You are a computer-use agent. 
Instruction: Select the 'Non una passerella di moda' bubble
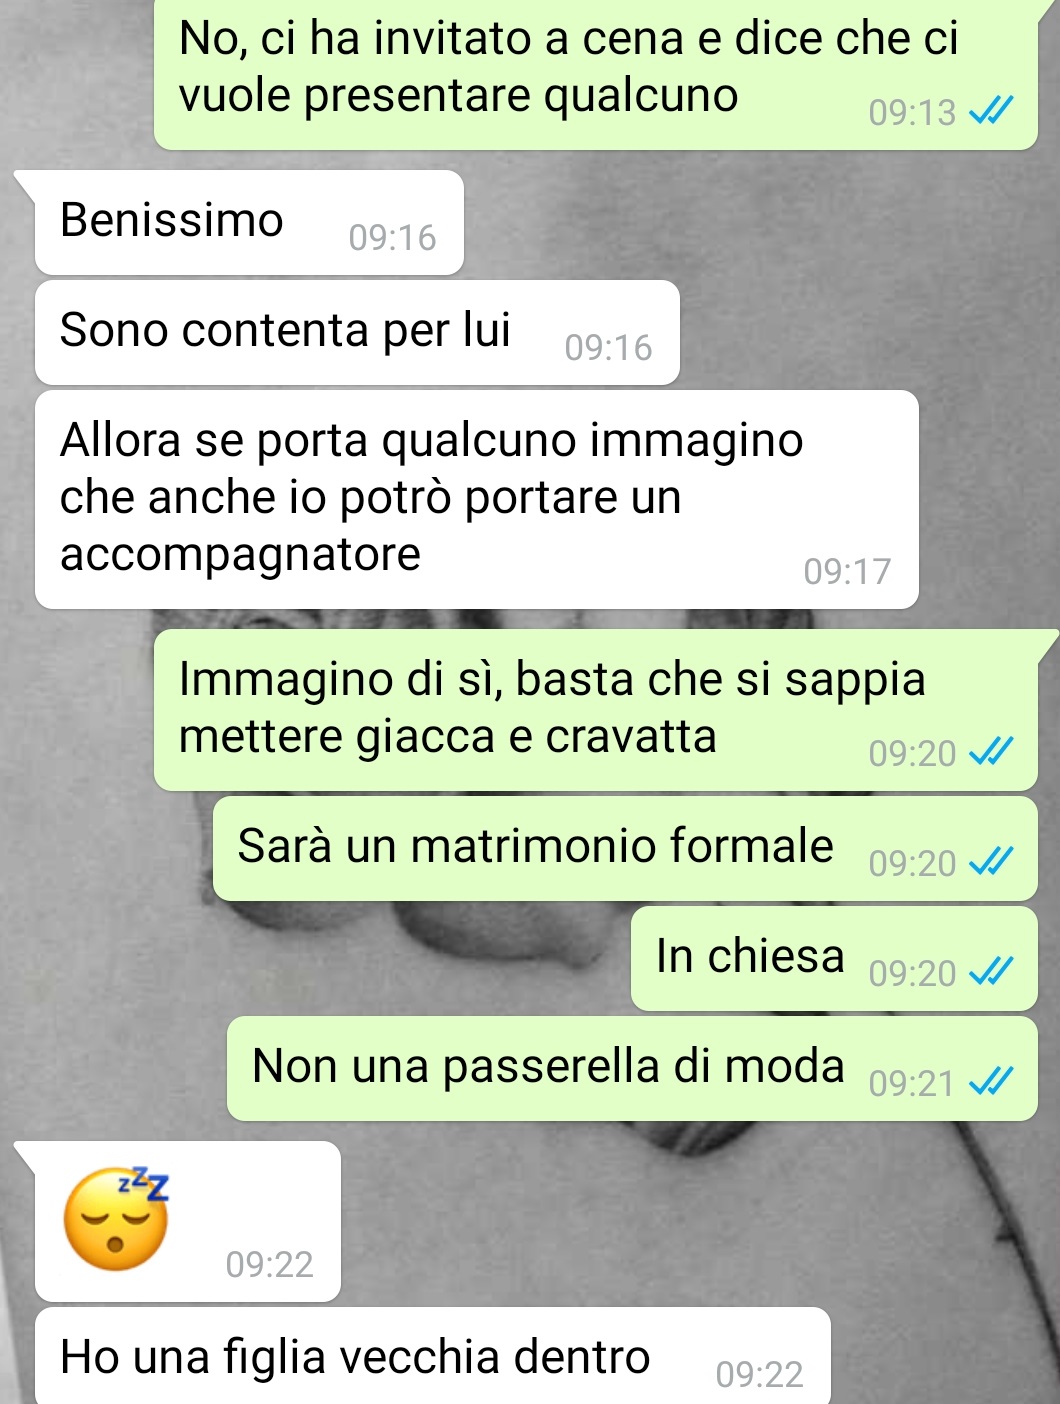[x=632, y=1068]
